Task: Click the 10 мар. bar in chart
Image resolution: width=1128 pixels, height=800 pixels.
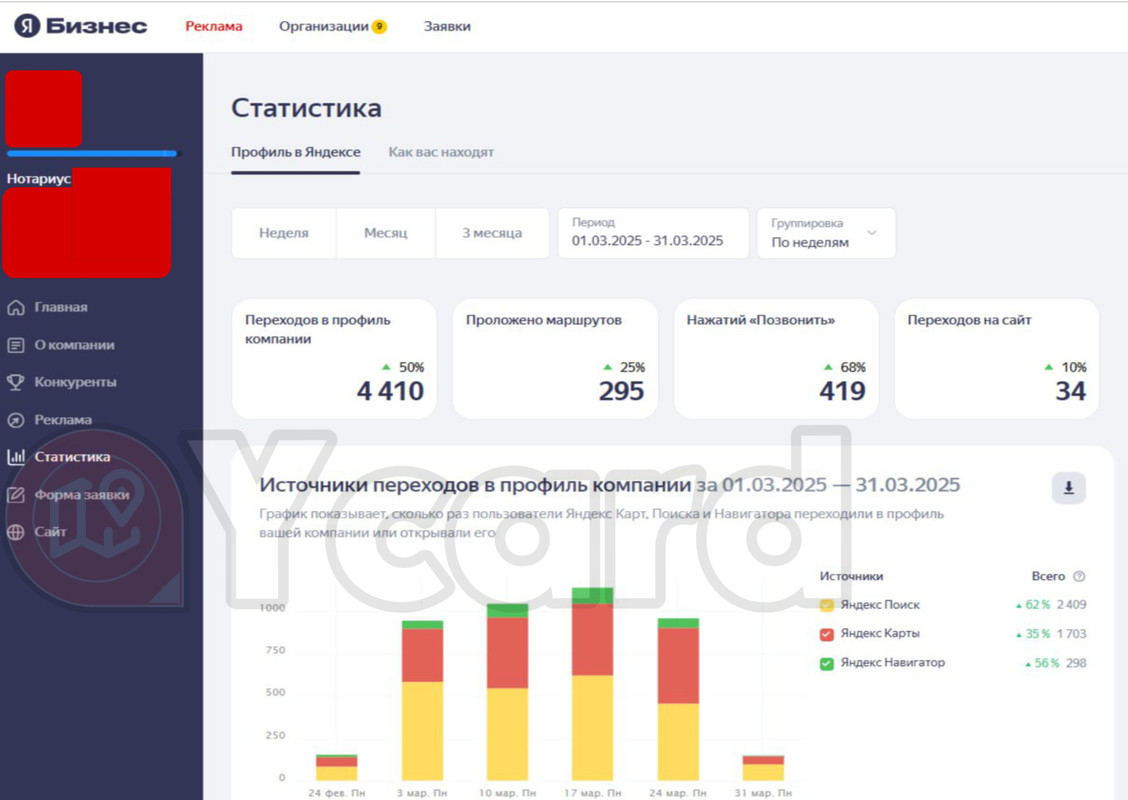Action: (507, 692)
